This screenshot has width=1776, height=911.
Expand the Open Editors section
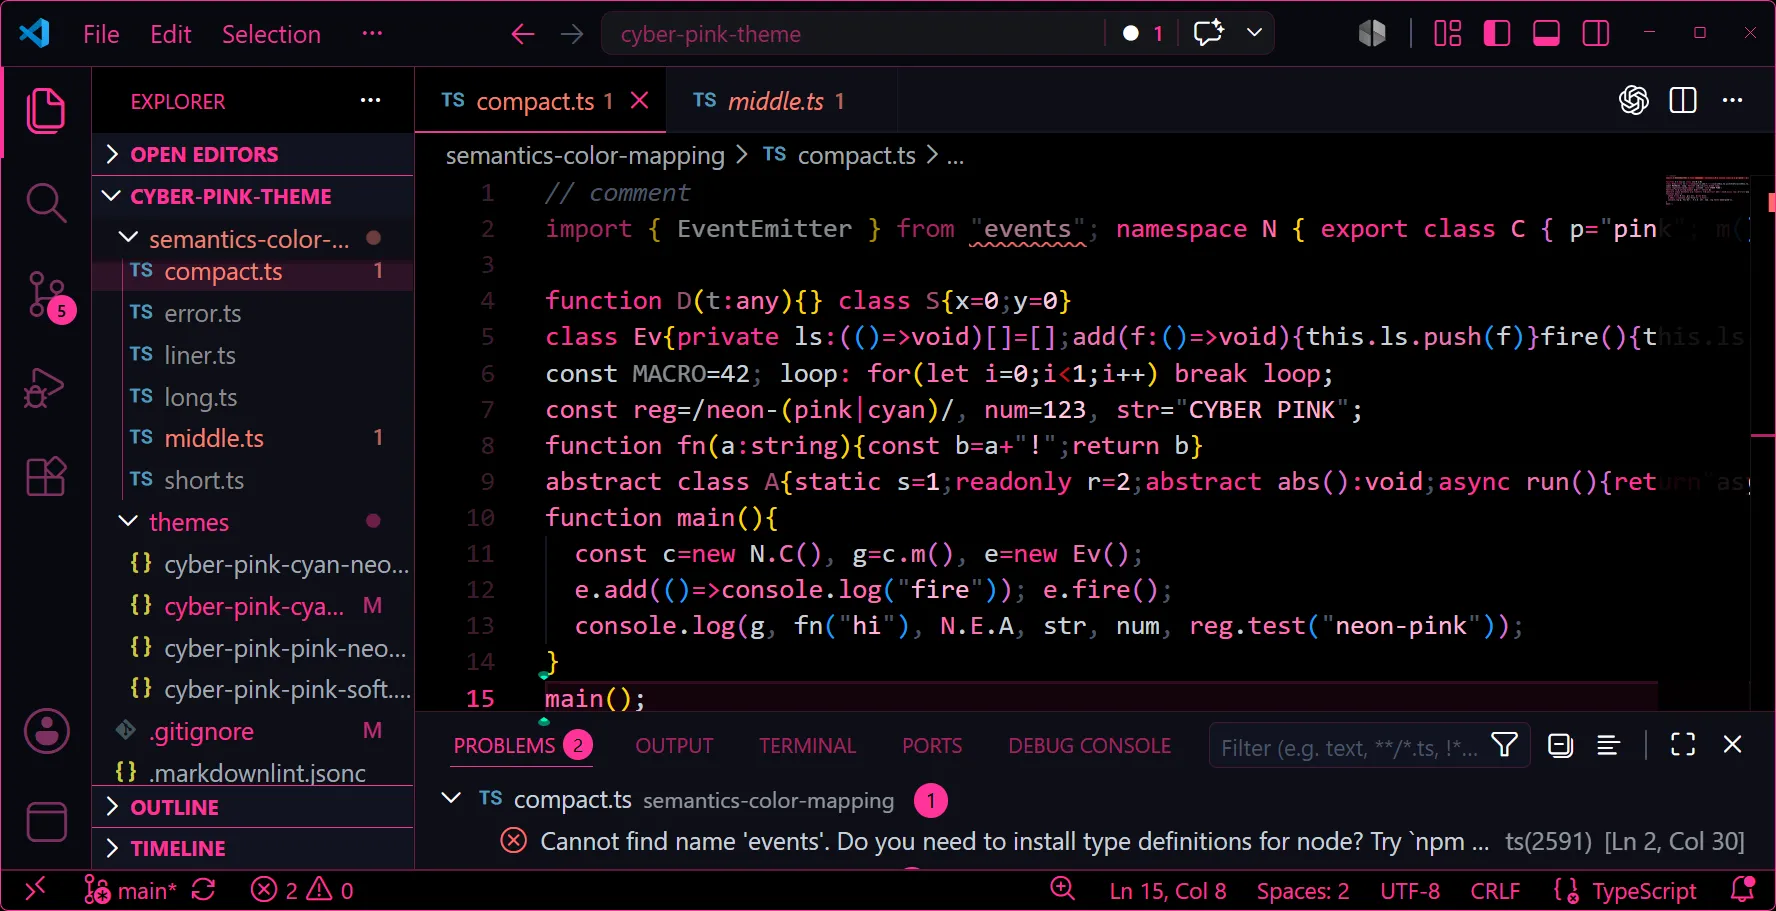(253, 154)
